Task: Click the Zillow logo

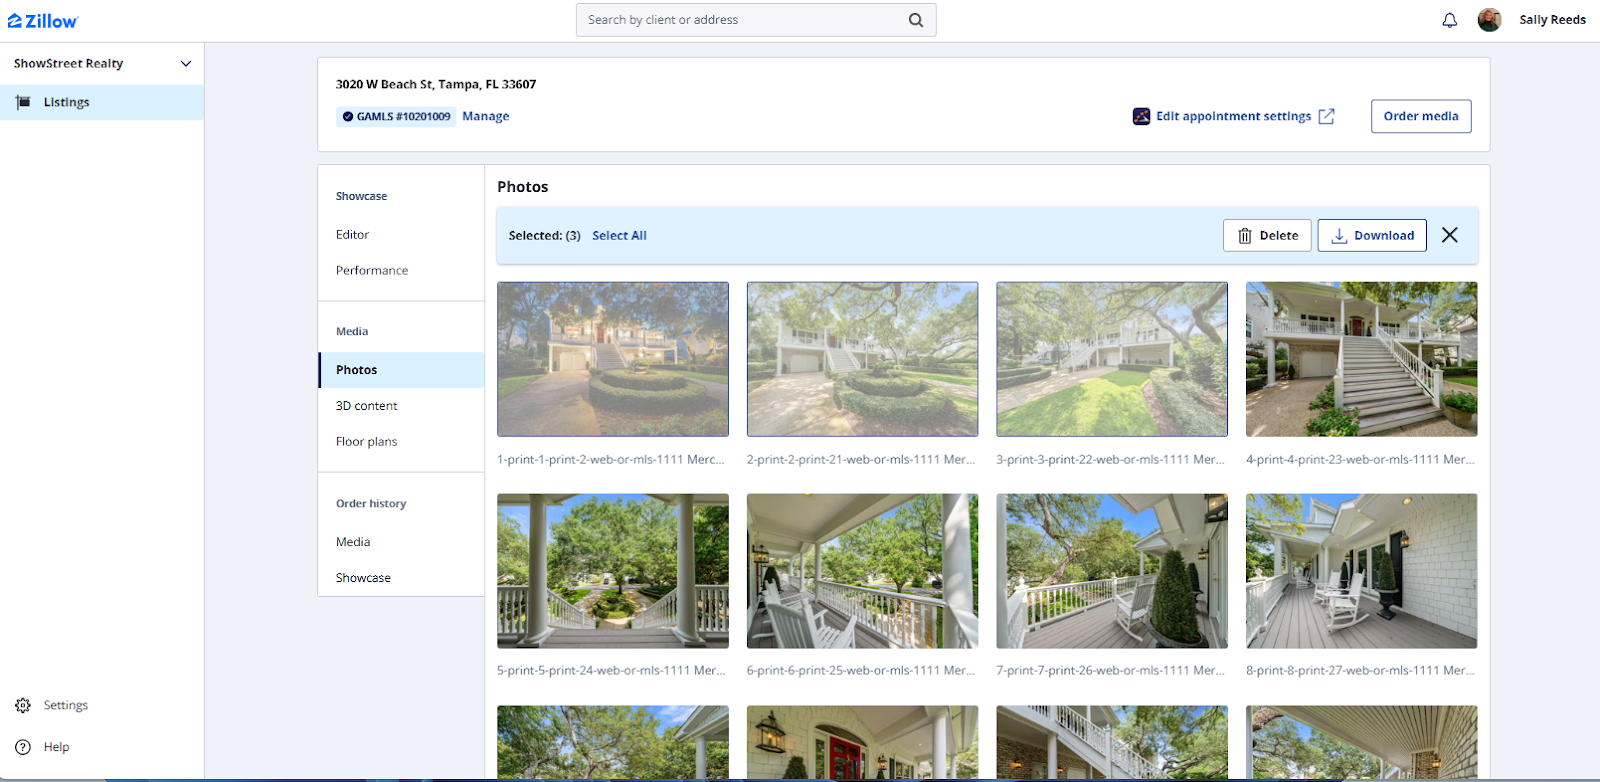Action: (x=43, y=21)
